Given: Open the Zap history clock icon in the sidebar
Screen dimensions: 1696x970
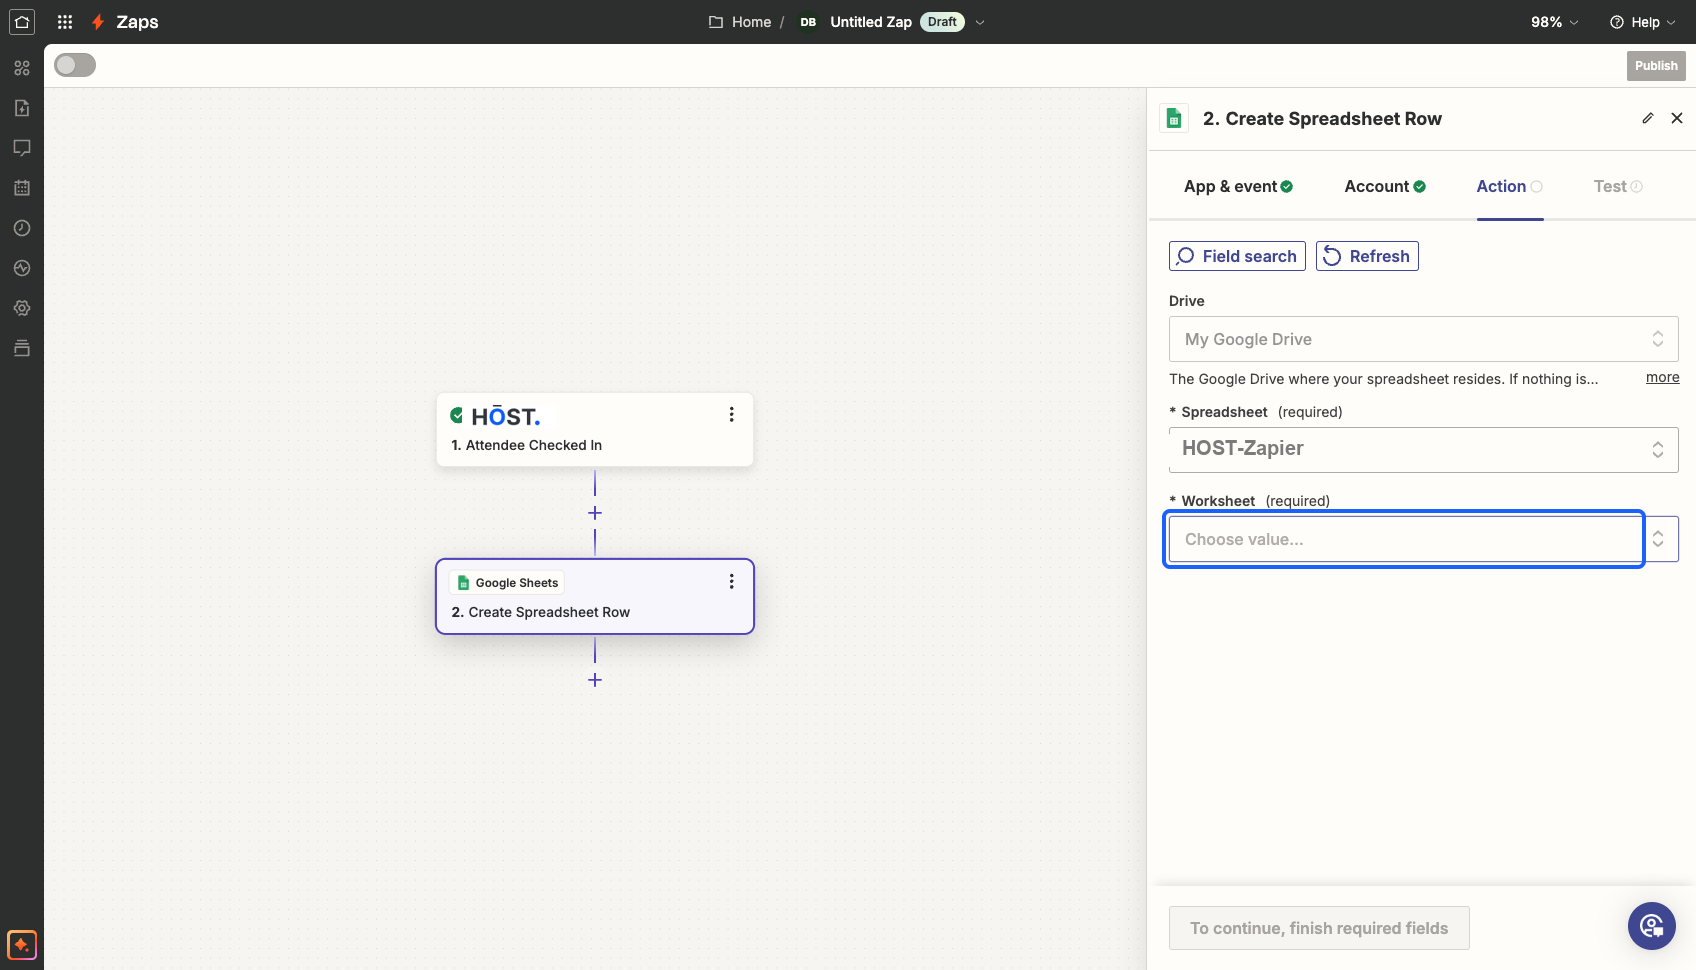Looking at the screenshot, I should [x=22, y=228].
